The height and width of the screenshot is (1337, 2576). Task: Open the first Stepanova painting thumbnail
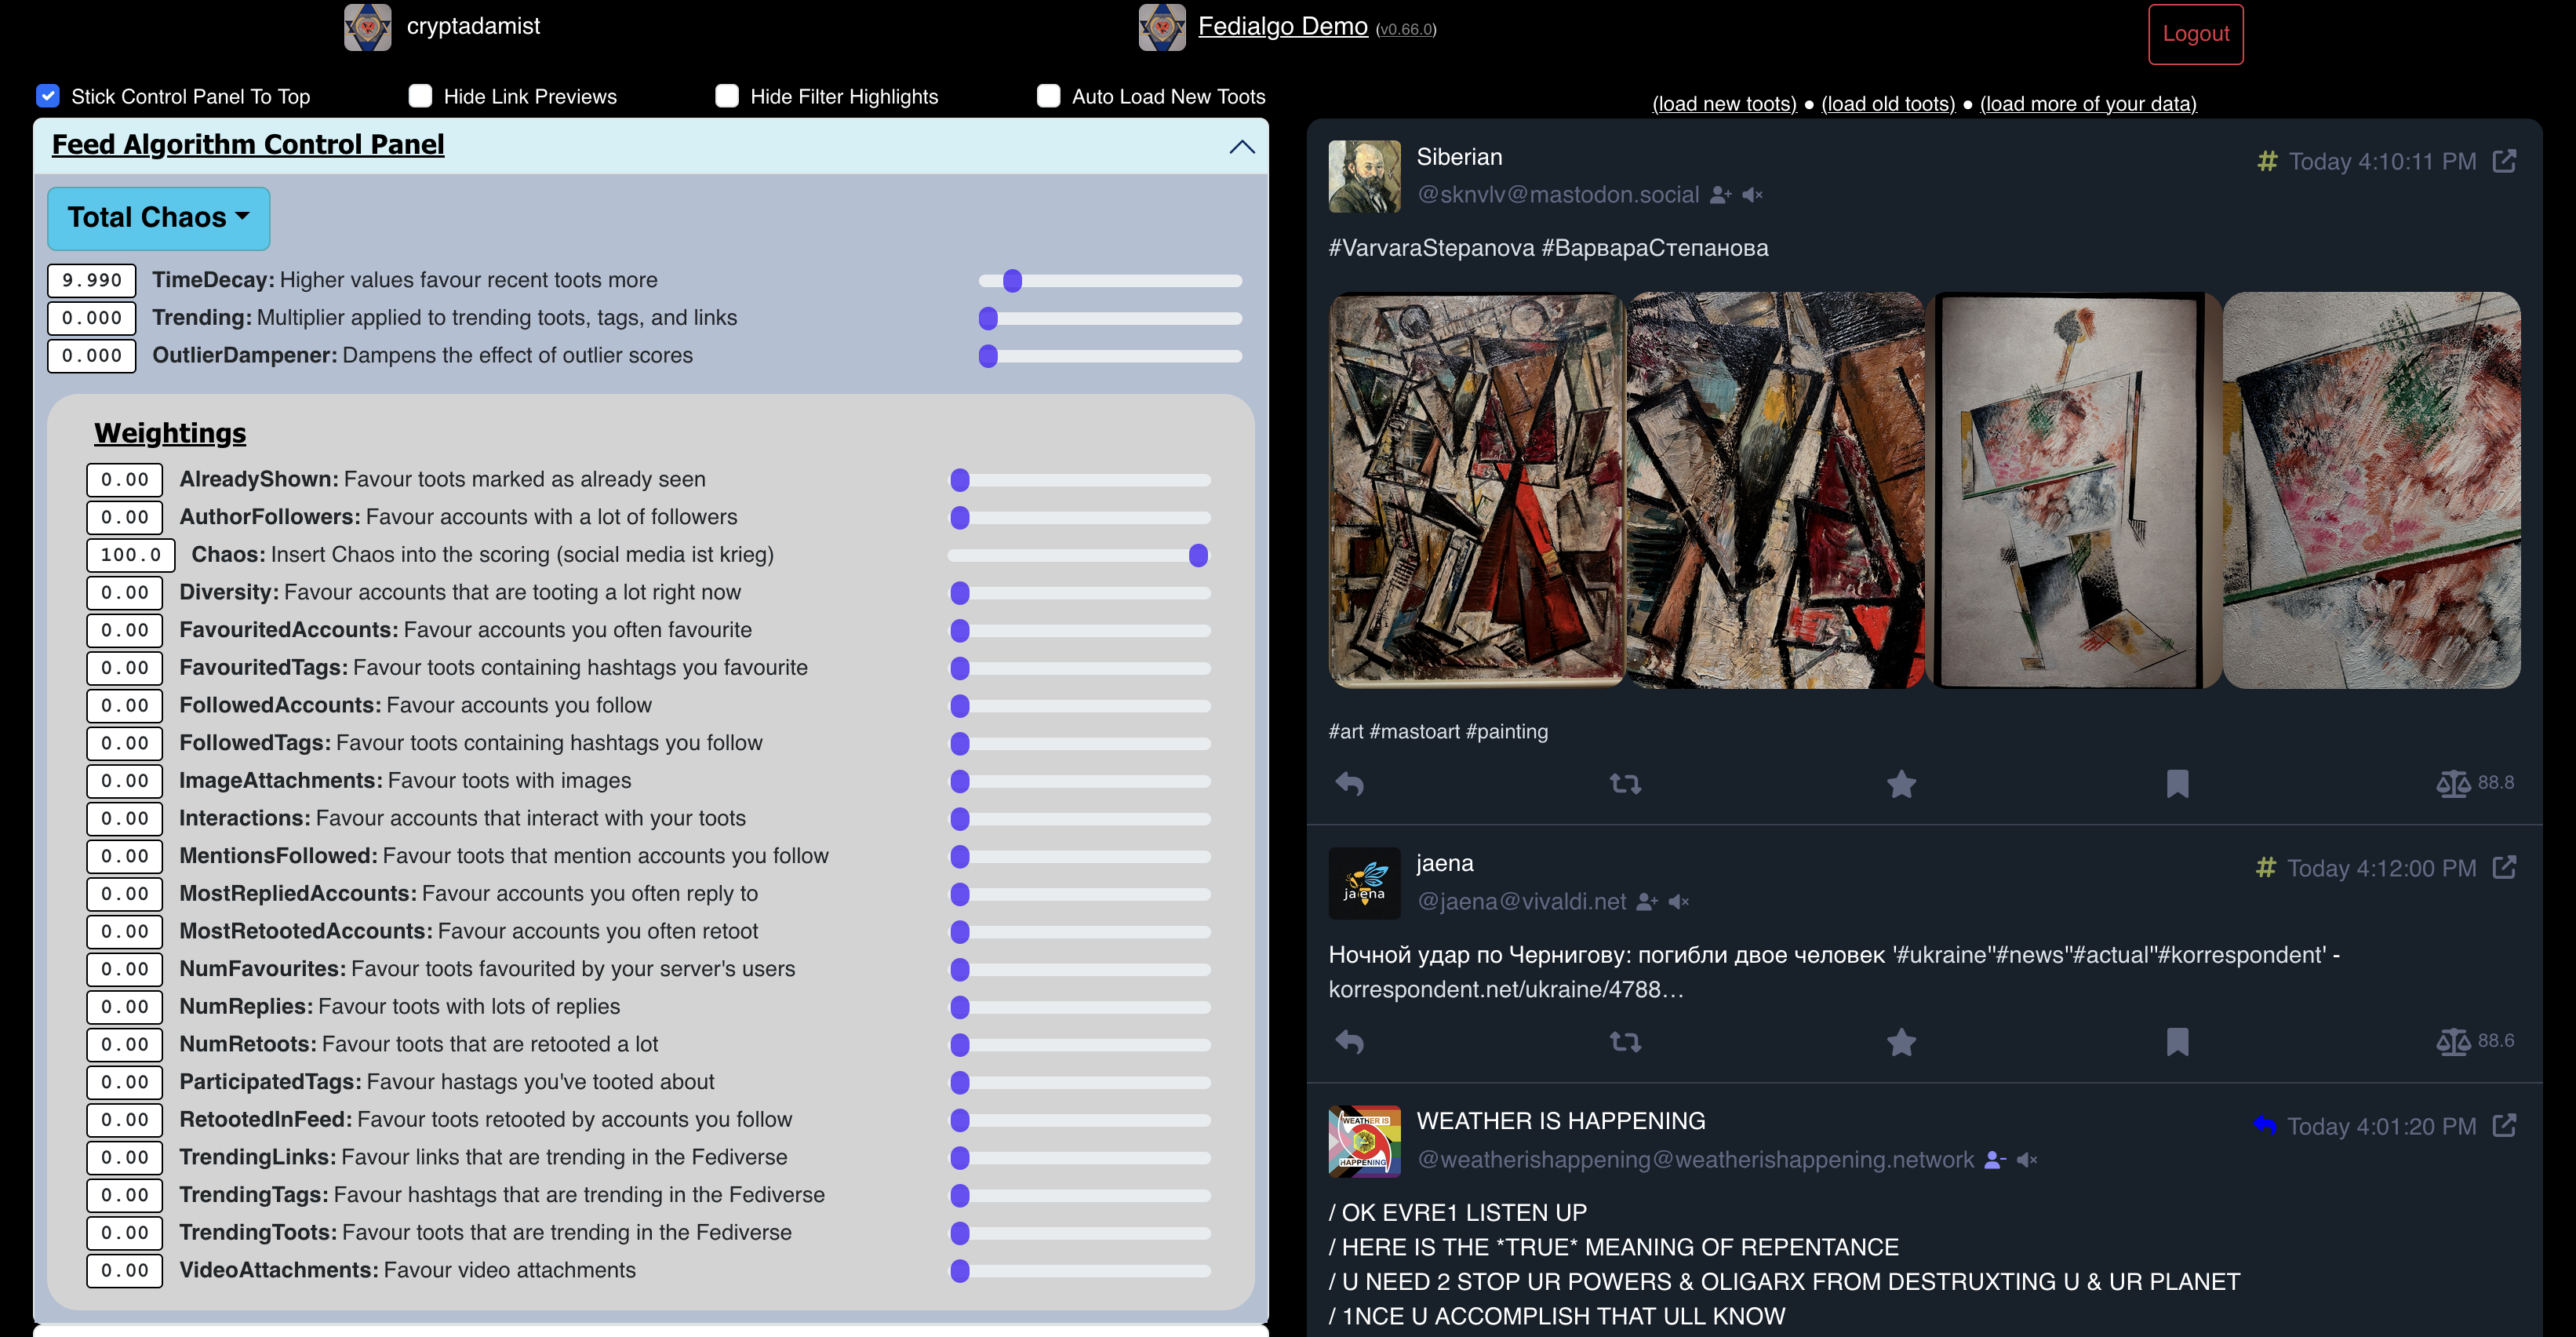[x=1476, y=490]
